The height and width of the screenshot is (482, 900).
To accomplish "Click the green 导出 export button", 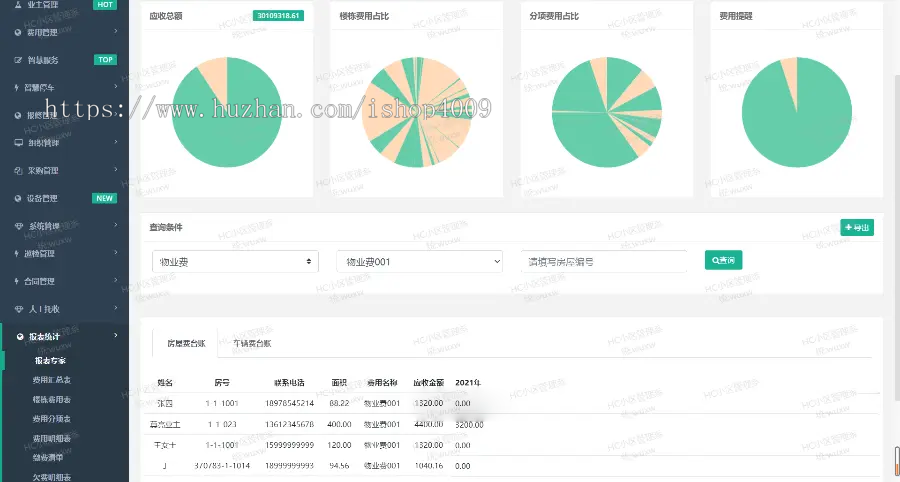I will pyautogui.click(x=857, y=228).
